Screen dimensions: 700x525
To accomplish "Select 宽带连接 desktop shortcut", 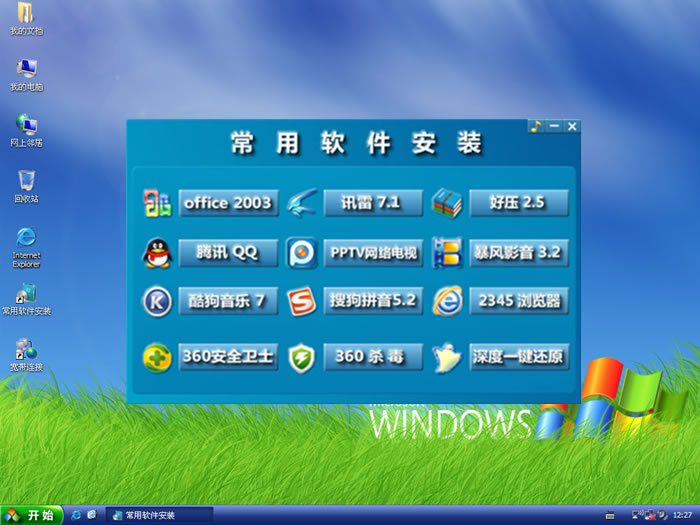I will click(x=26, y=355).
